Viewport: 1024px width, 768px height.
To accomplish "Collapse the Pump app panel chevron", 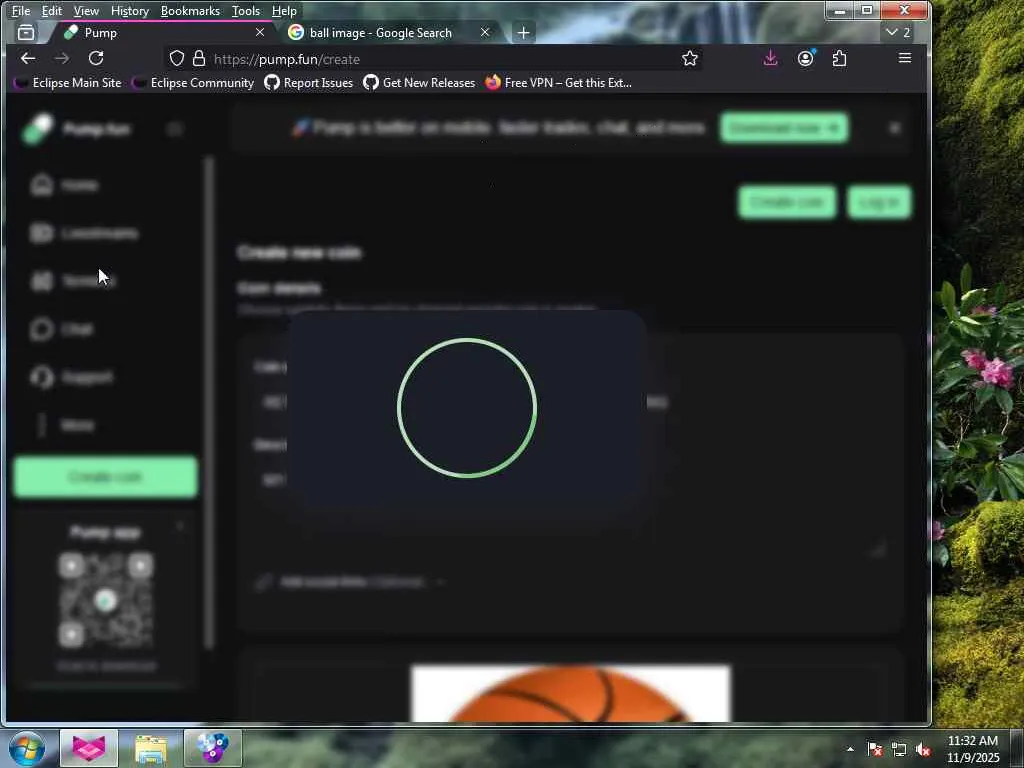I will coord(180,526).
